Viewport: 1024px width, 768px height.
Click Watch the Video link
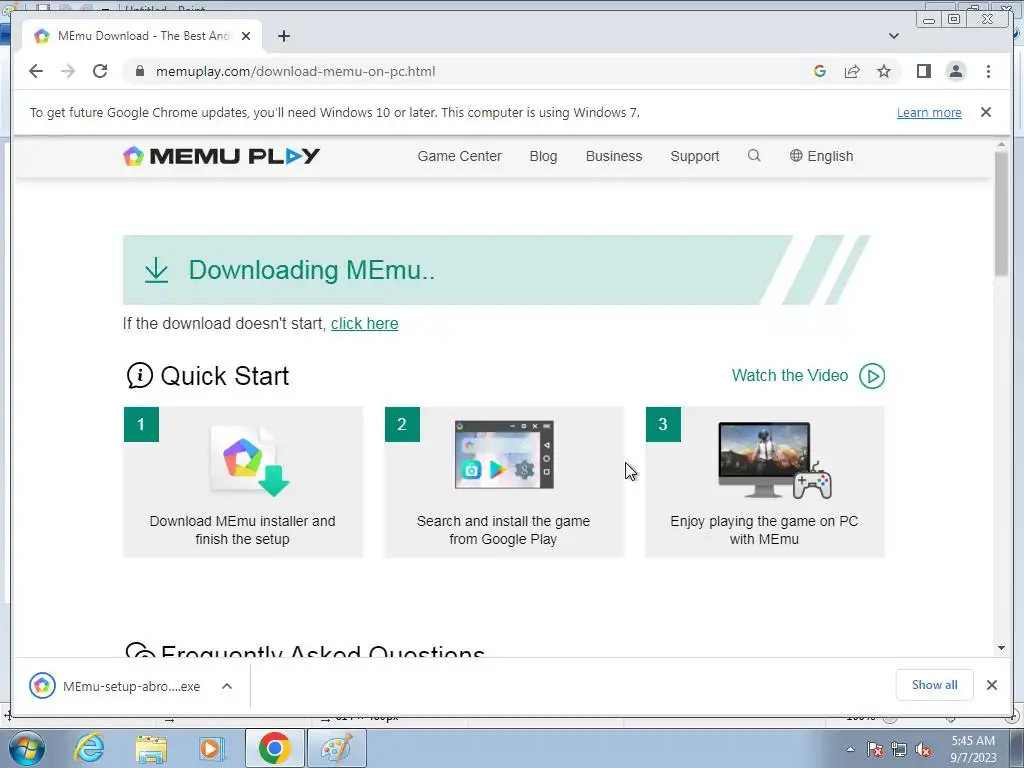click(790, 376)
